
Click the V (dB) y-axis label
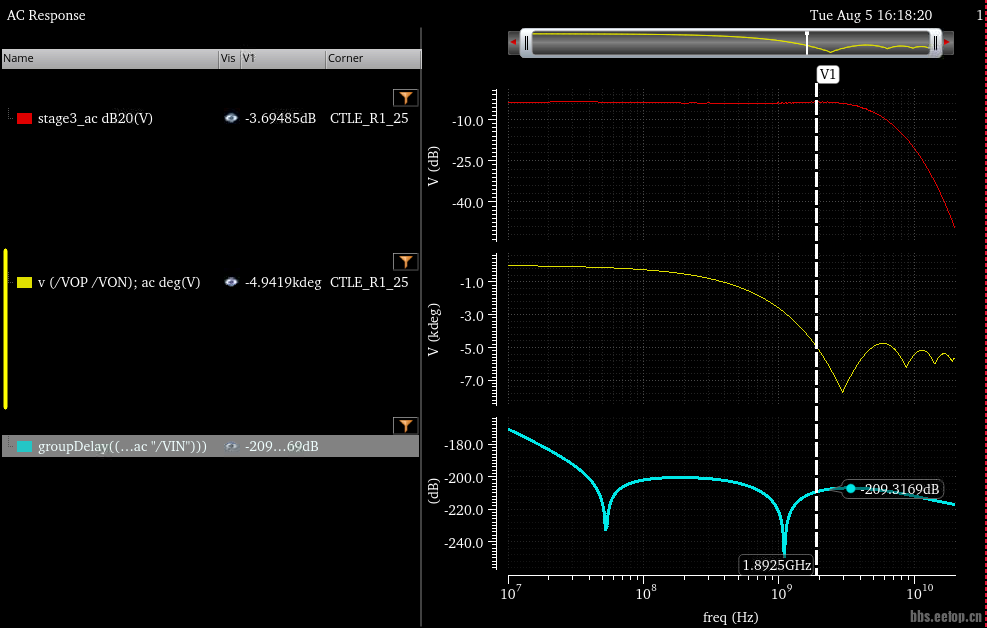[x=433, y=166]
